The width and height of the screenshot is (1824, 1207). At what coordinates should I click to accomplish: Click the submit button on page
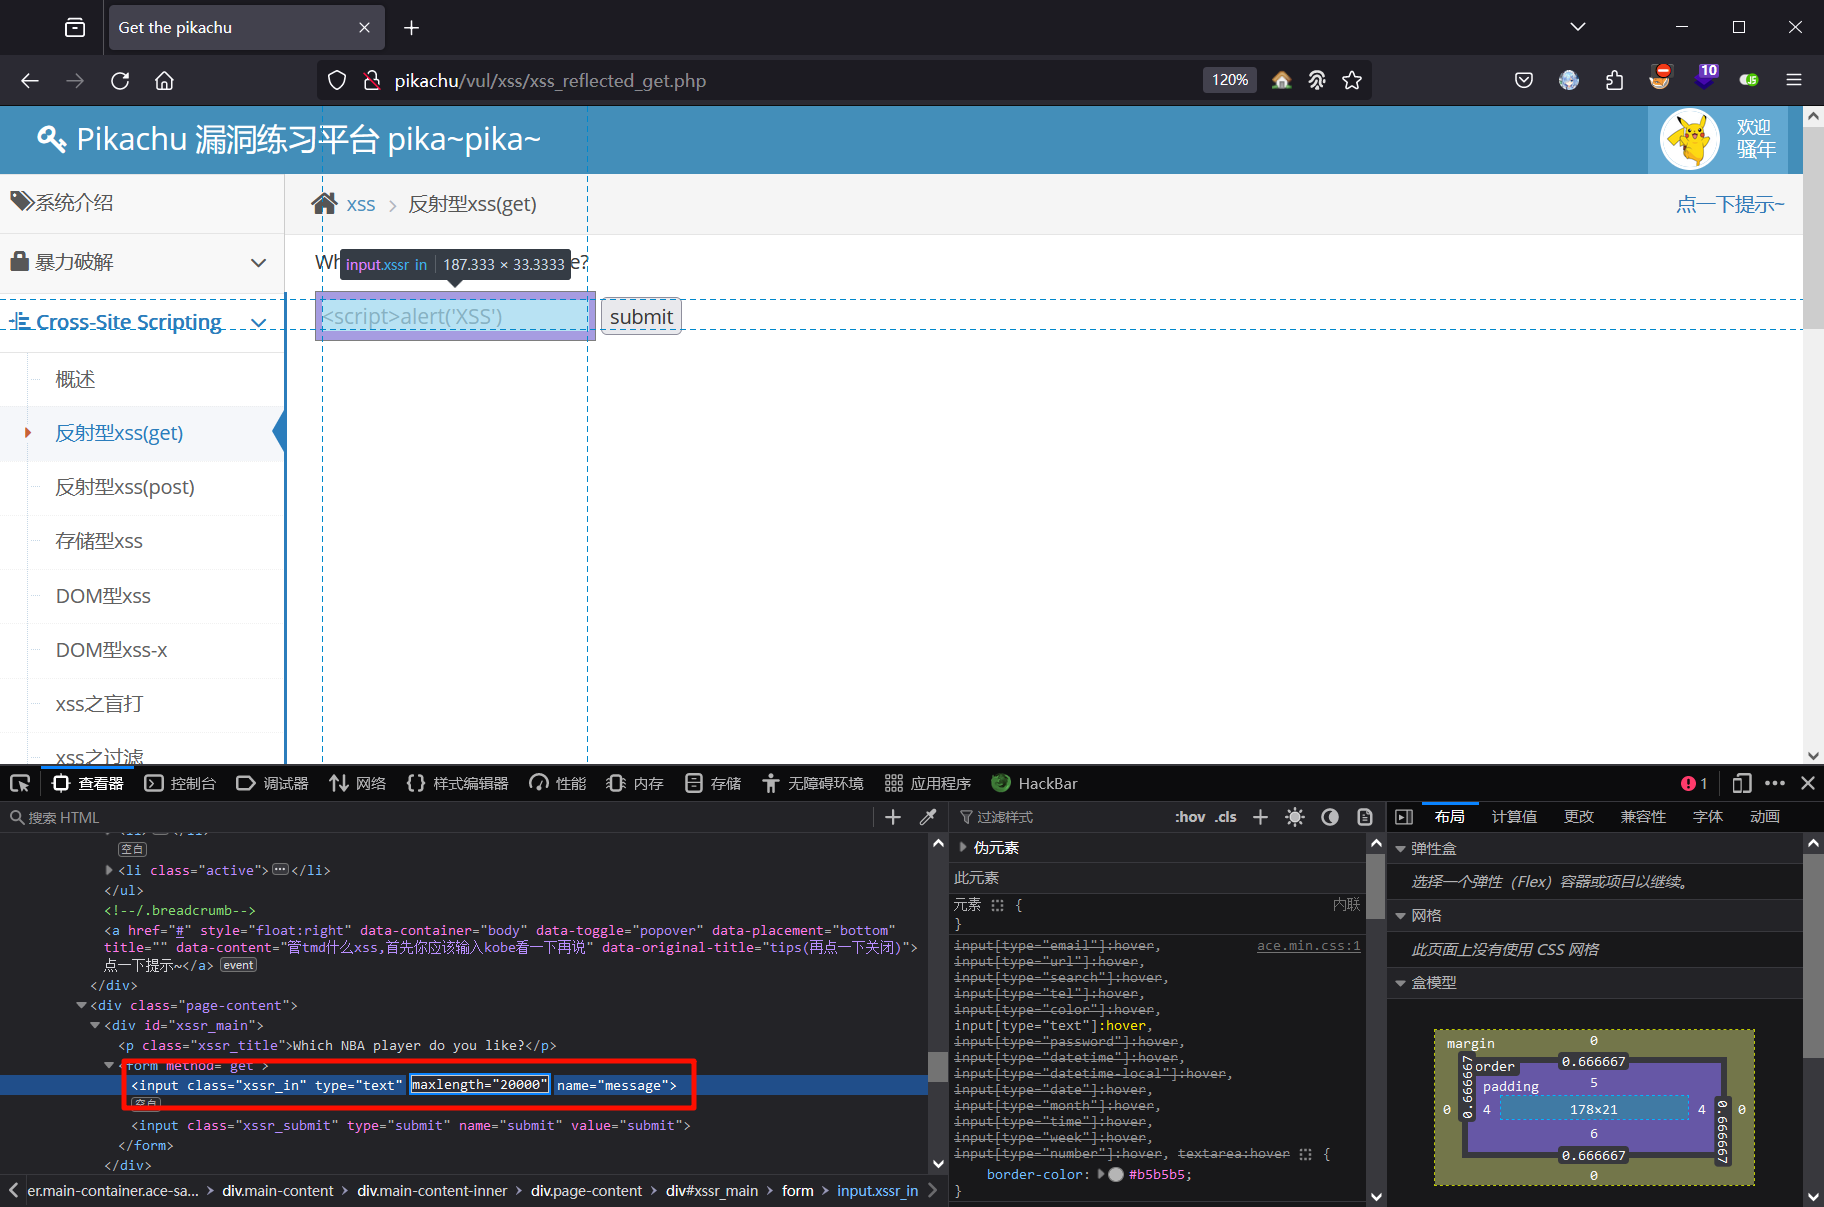click(x=641, y=317)
